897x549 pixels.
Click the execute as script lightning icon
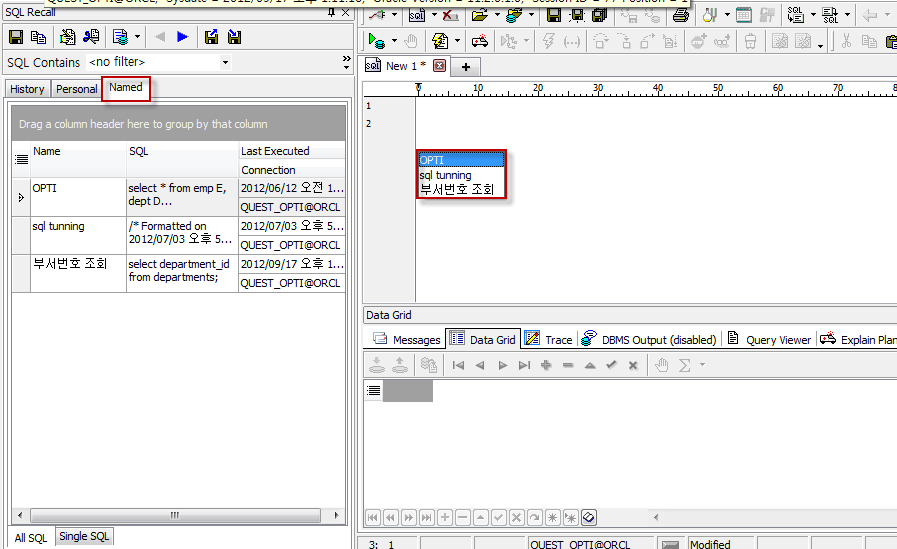point(548,41)
